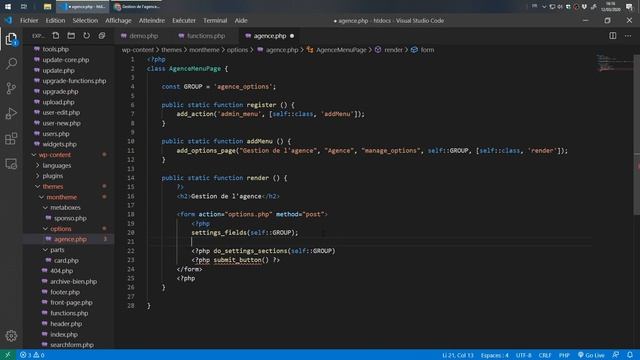Change the CRLF end-of-line sequence
The image size is (640, 360).
point(545,355)
